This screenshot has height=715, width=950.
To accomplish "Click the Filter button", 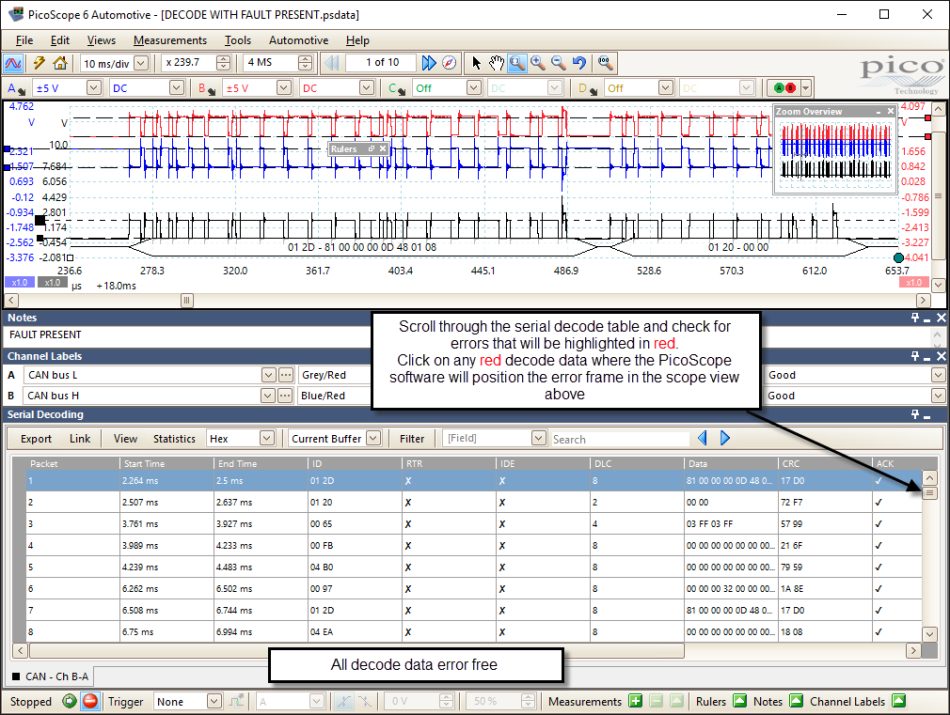I will (x=412, y=439).
